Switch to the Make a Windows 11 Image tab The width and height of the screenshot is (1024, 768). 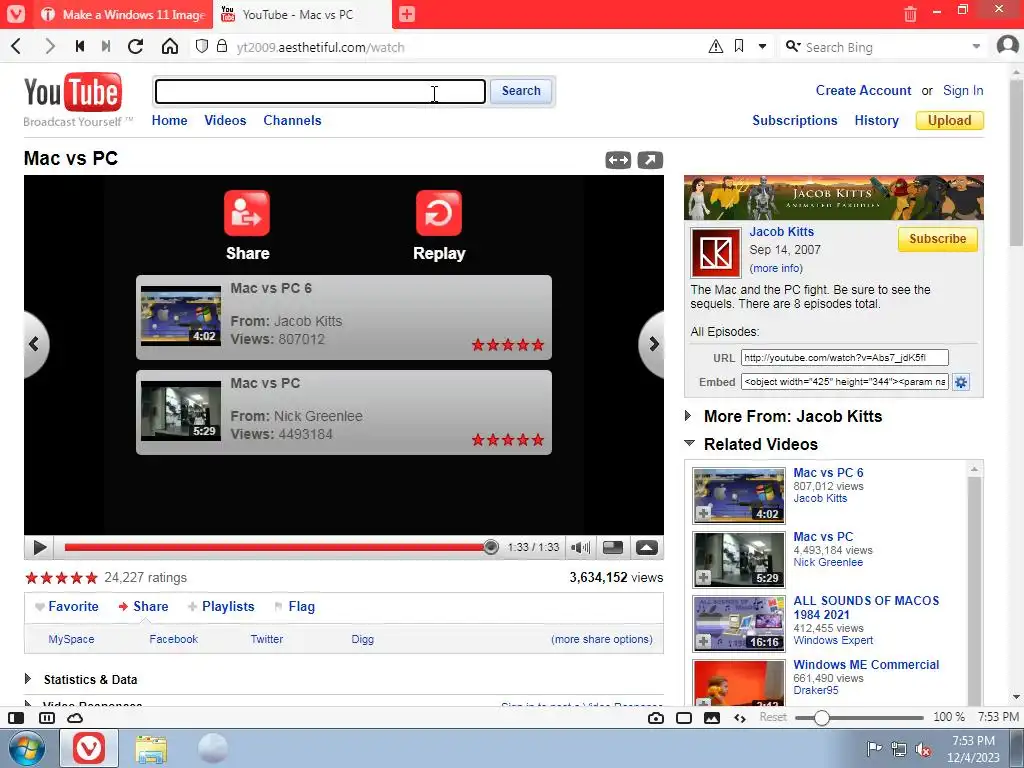click(x=123, y=14)
